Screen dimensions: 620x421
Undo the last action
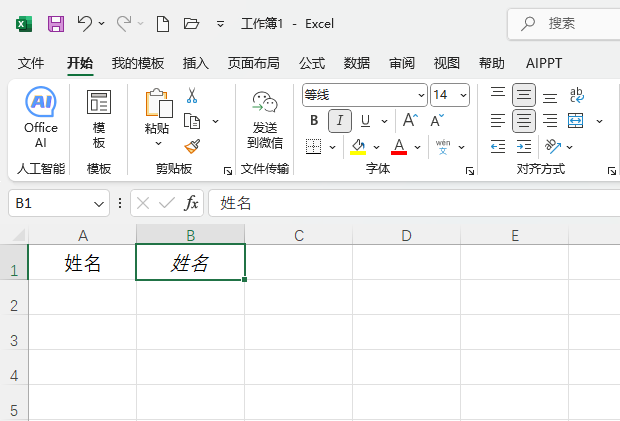84,24
